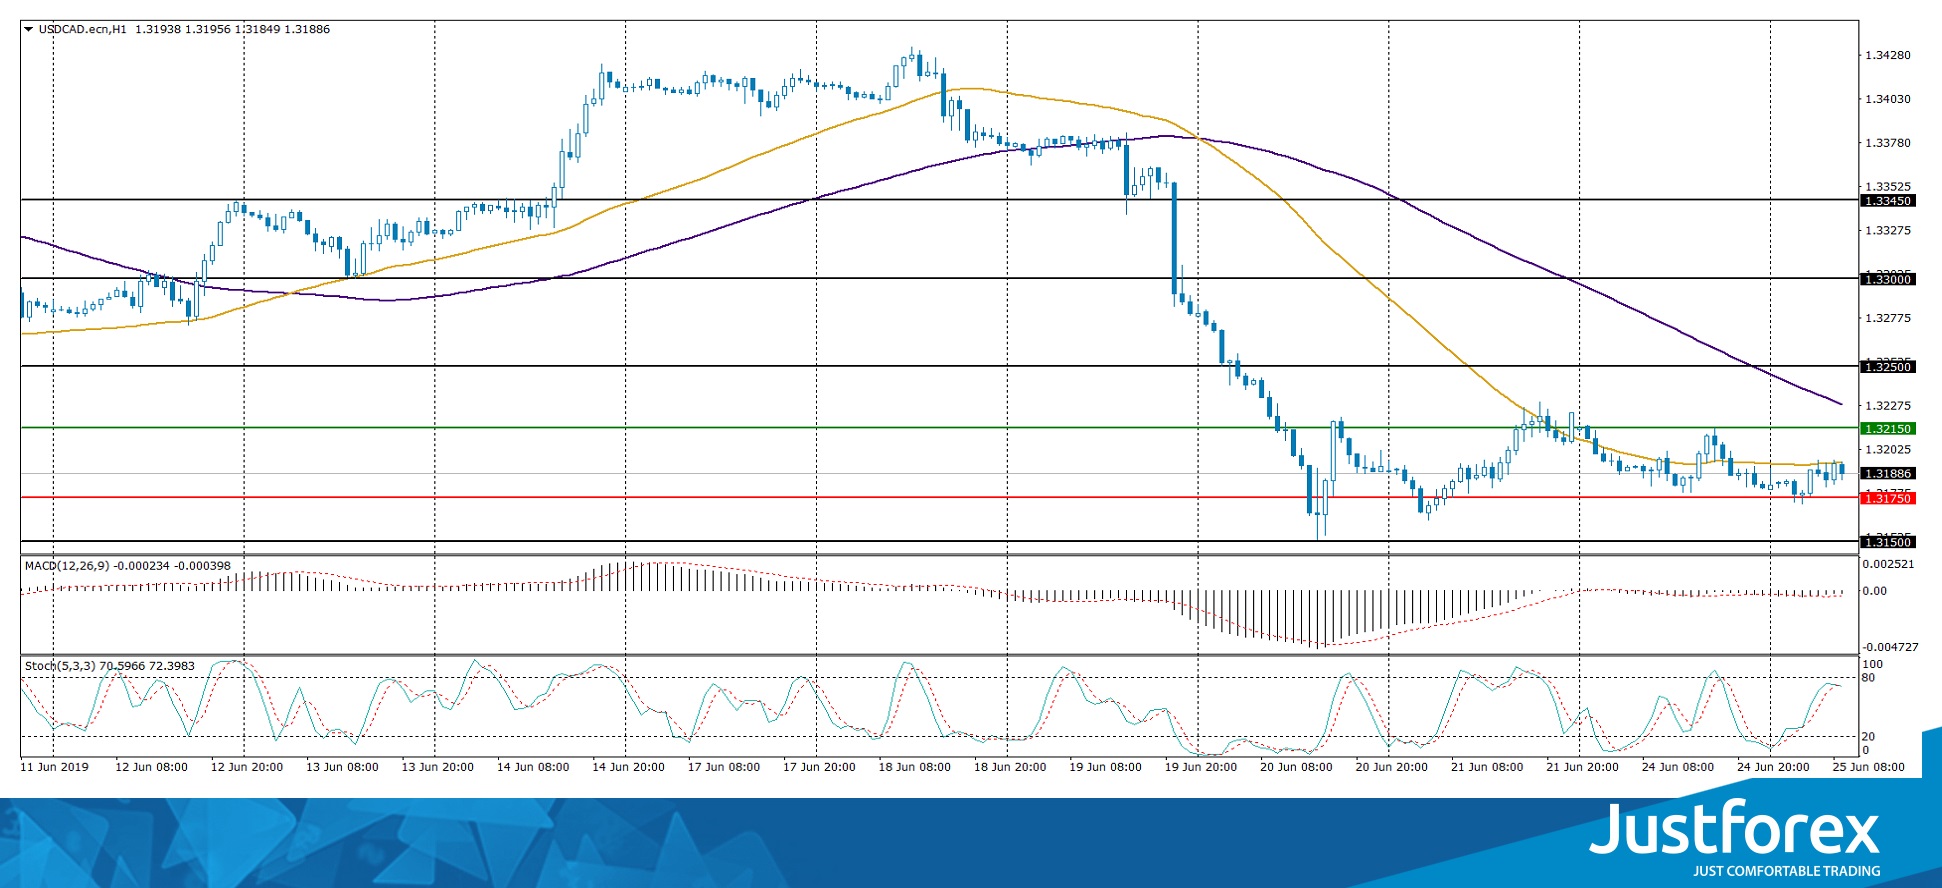Click the 13 Jun 08:00 time label
The height and width of the screenshot is (888, 1942).
click(x=342, y=767)
